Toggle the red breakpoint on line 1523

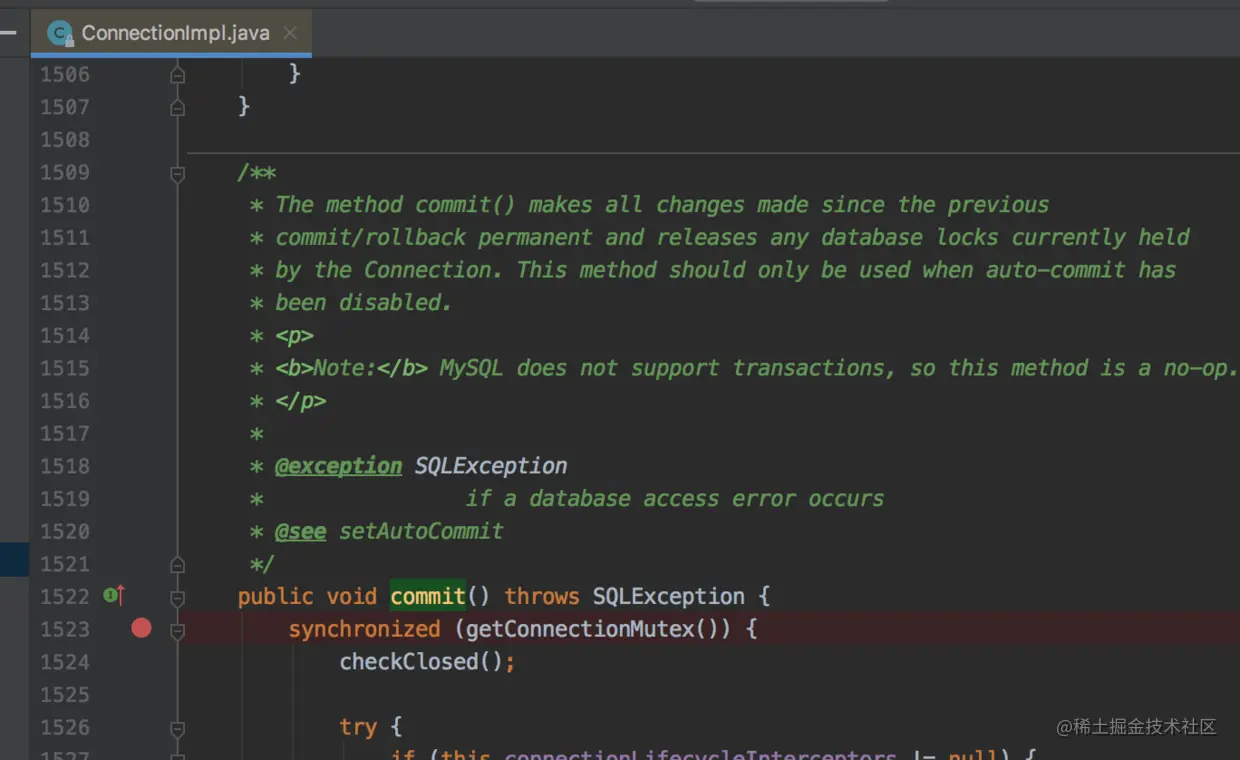coord(141,628)
